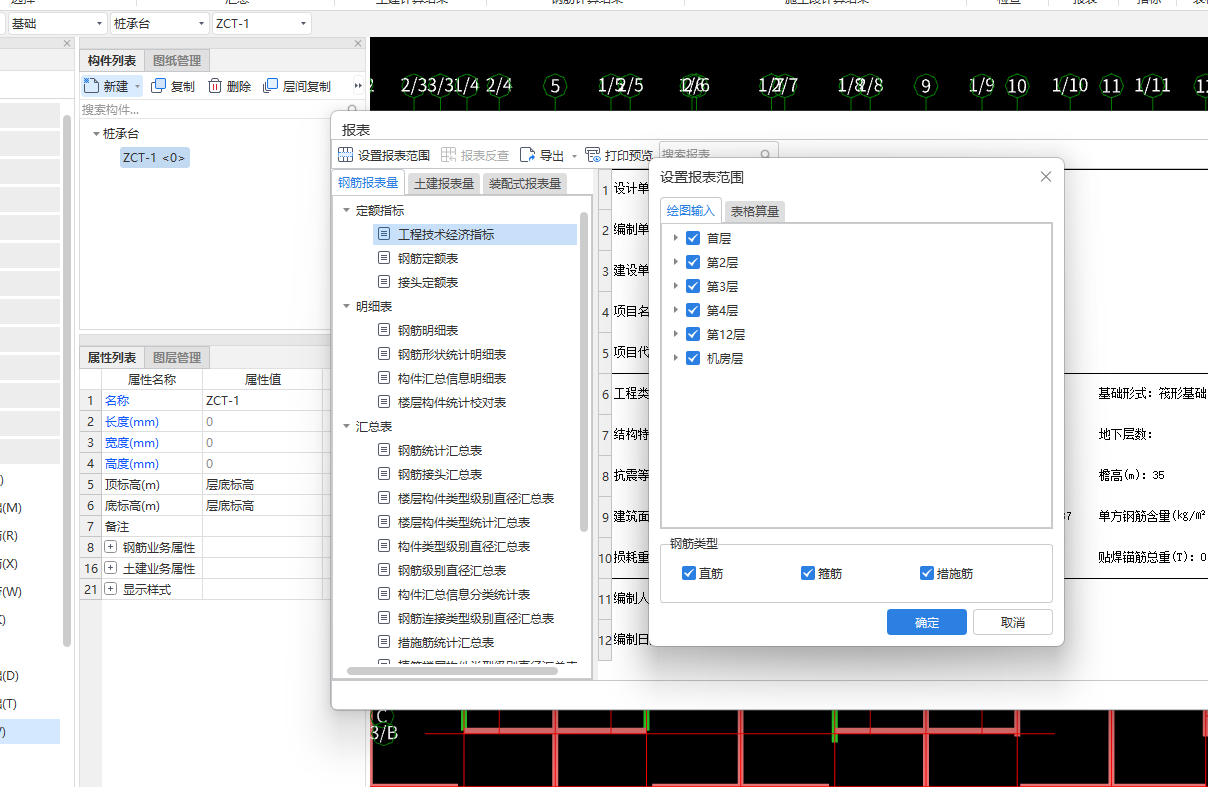Open the 接头定额表 report
Screen dimensions: 1208x787
coord(428,282)
